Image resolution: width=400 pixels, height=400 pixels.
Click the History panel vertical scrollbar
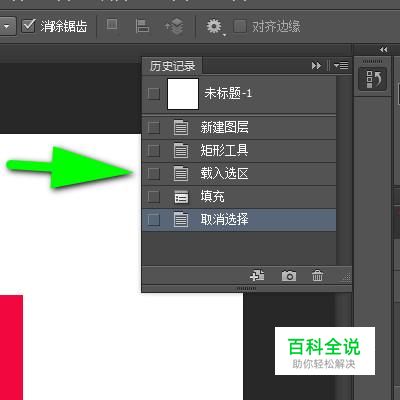[x=344, y=170]
